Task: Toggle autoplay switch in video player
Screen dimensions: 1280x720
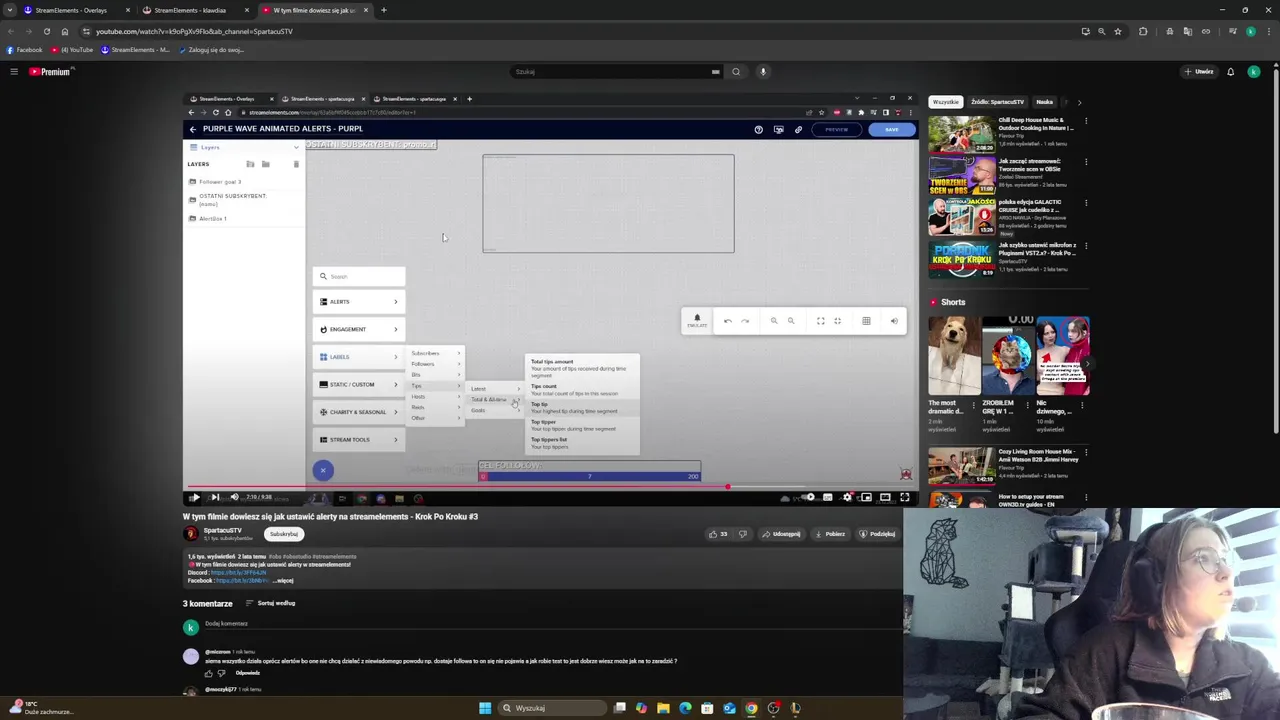Action: coord(808,497)
